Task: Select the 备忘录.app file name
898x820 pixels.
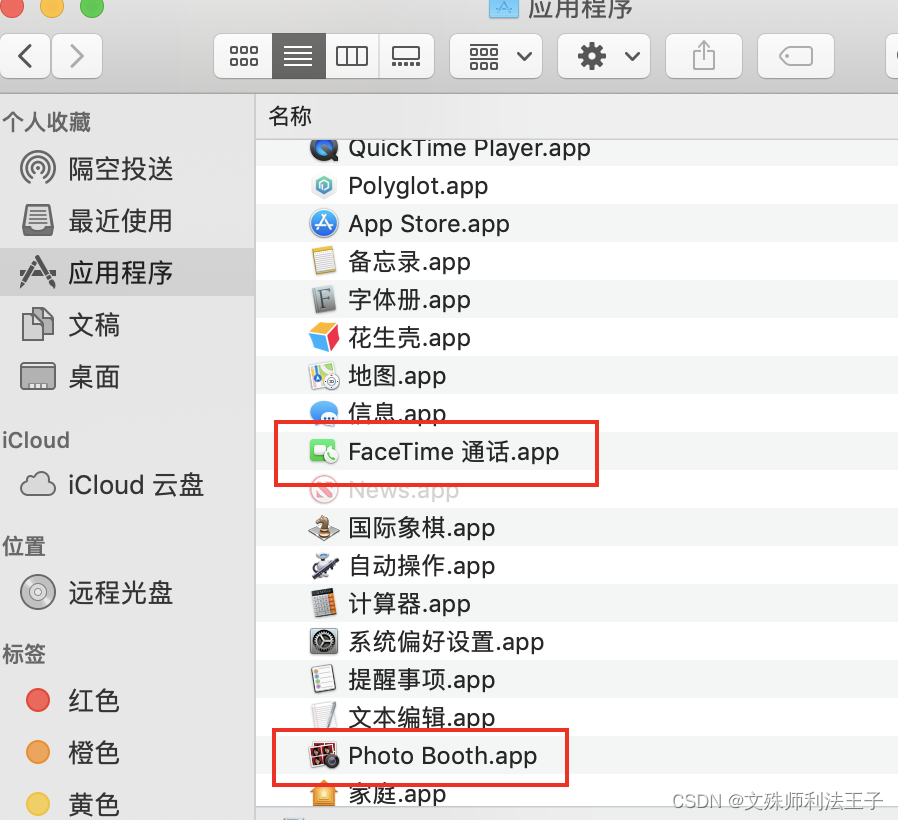Action: 409,262
